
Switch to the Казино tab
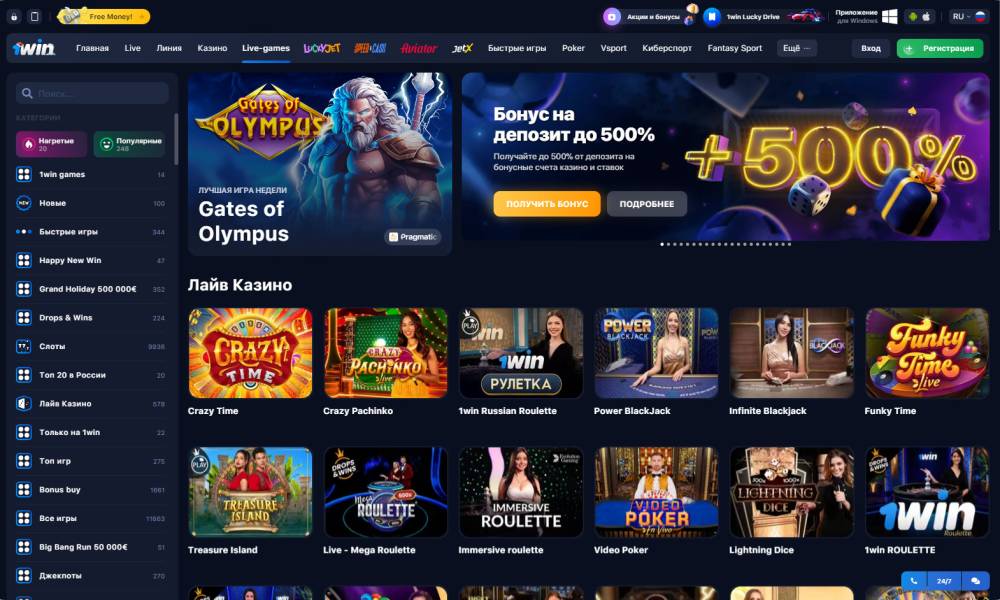[212, 48]
